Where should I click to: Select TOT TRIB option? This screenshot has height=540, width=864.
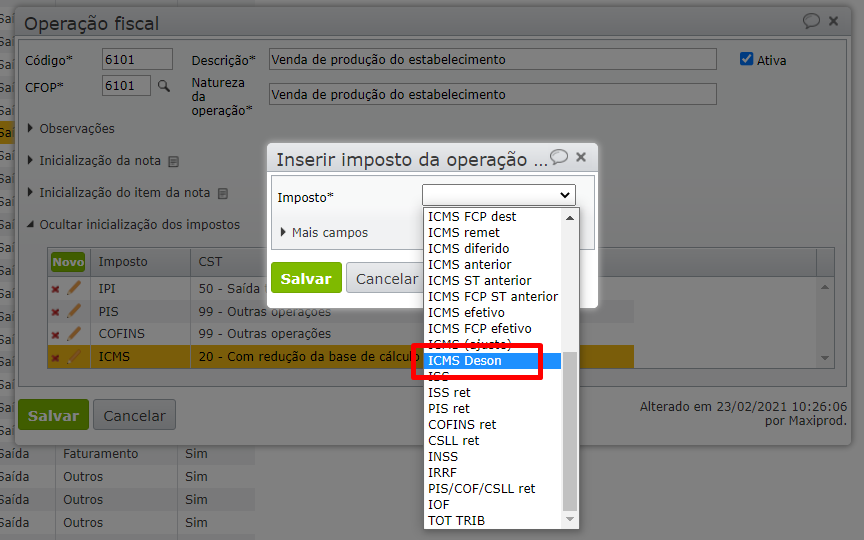click(493, 520)
